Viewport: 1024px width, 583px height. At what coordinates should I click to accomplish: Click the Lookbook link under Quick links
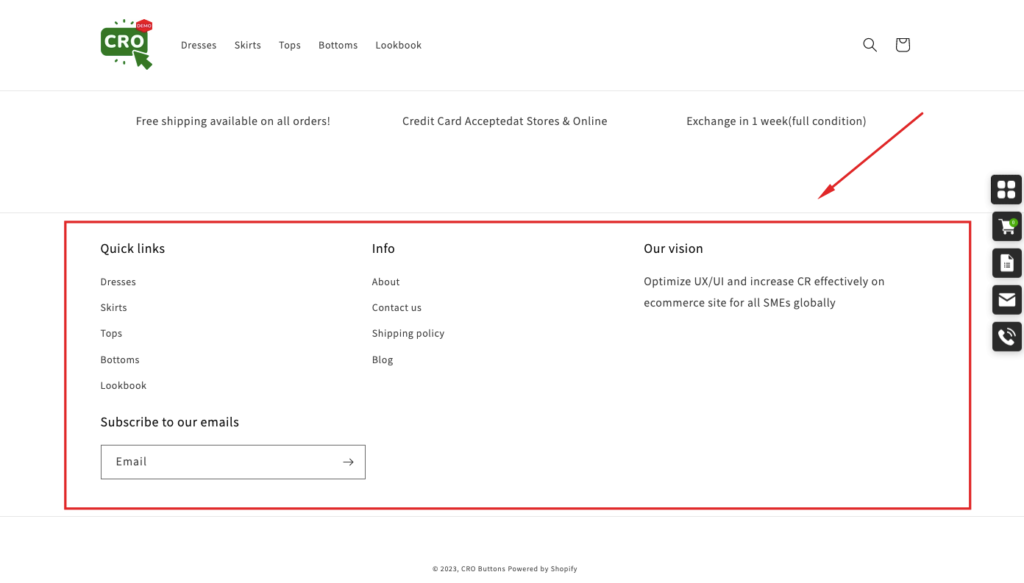pyautogui.click(x=123, y=386)
